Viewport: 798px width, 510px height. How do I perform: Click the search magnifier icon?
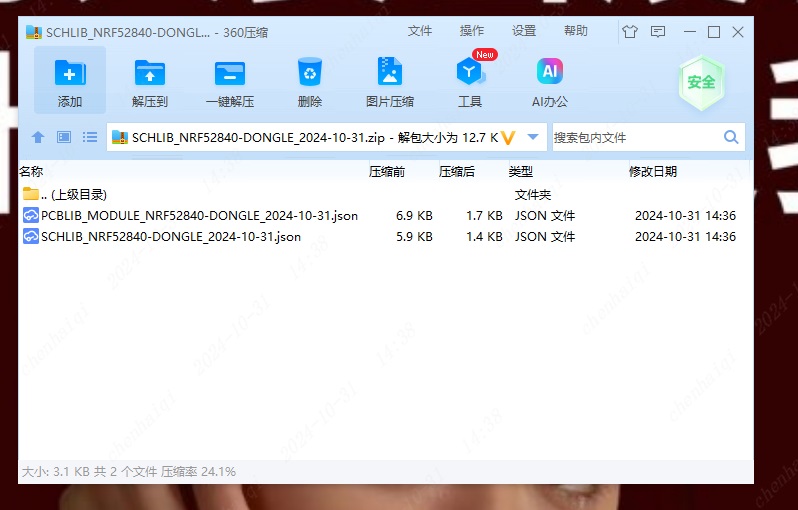tap(731, 137)
